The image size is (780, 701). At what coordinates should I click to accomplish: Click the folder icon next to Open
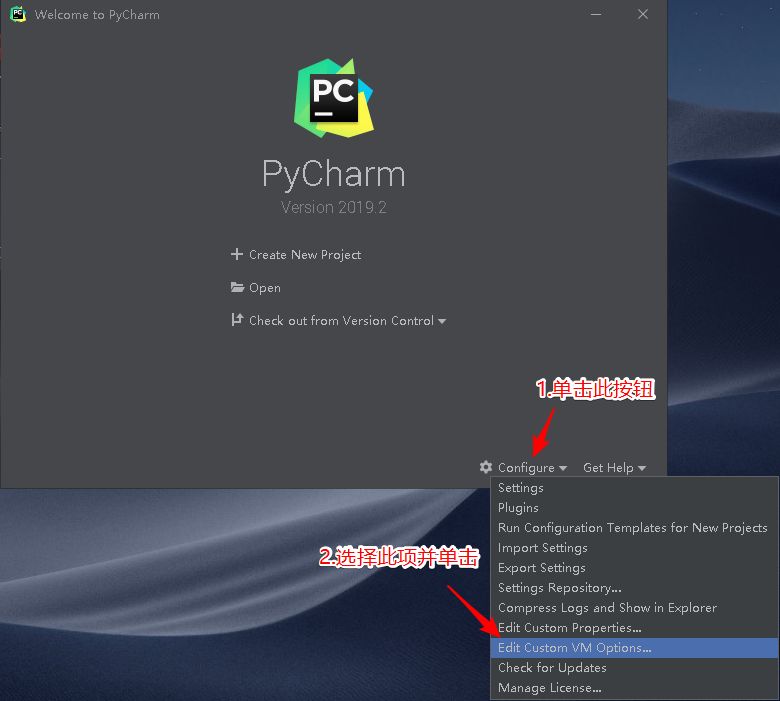237,287
